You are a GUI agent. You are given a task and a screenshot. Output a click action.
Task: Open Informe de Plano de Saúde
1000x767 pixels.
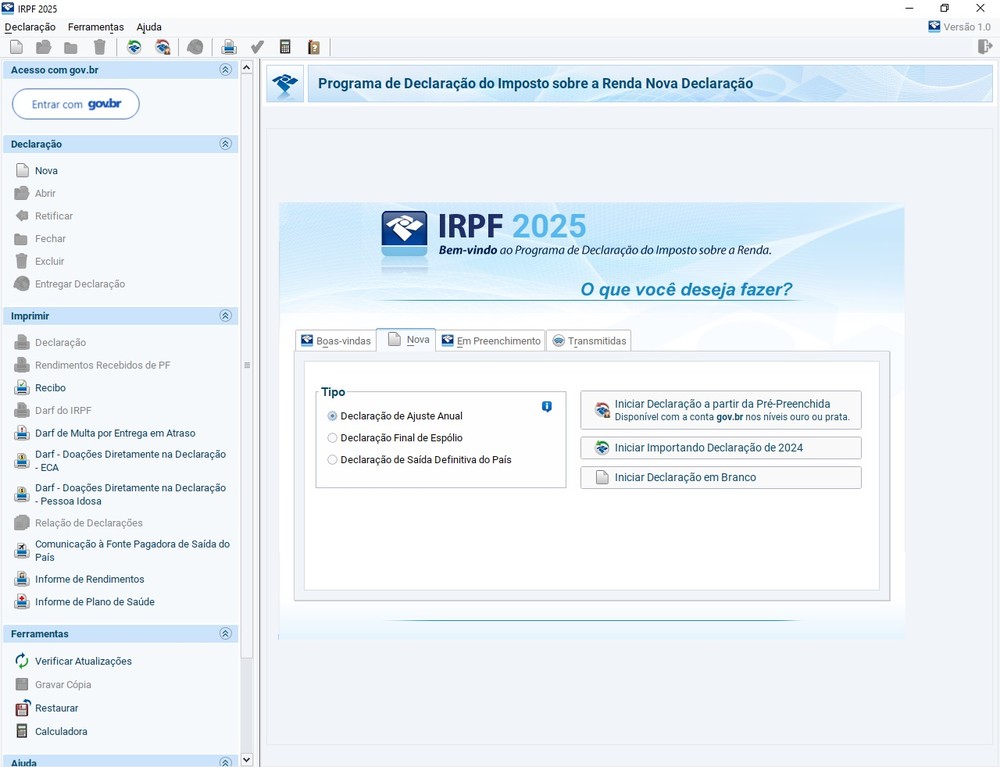click(x=94, y=602)
